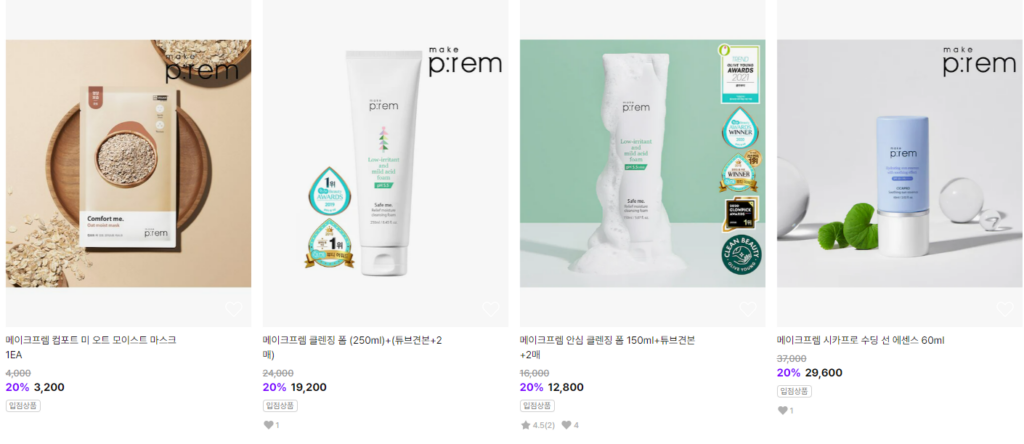Open the blue sun essence product image
The height and width of the screenshot is (444, 1024).
tap(900, 163)
